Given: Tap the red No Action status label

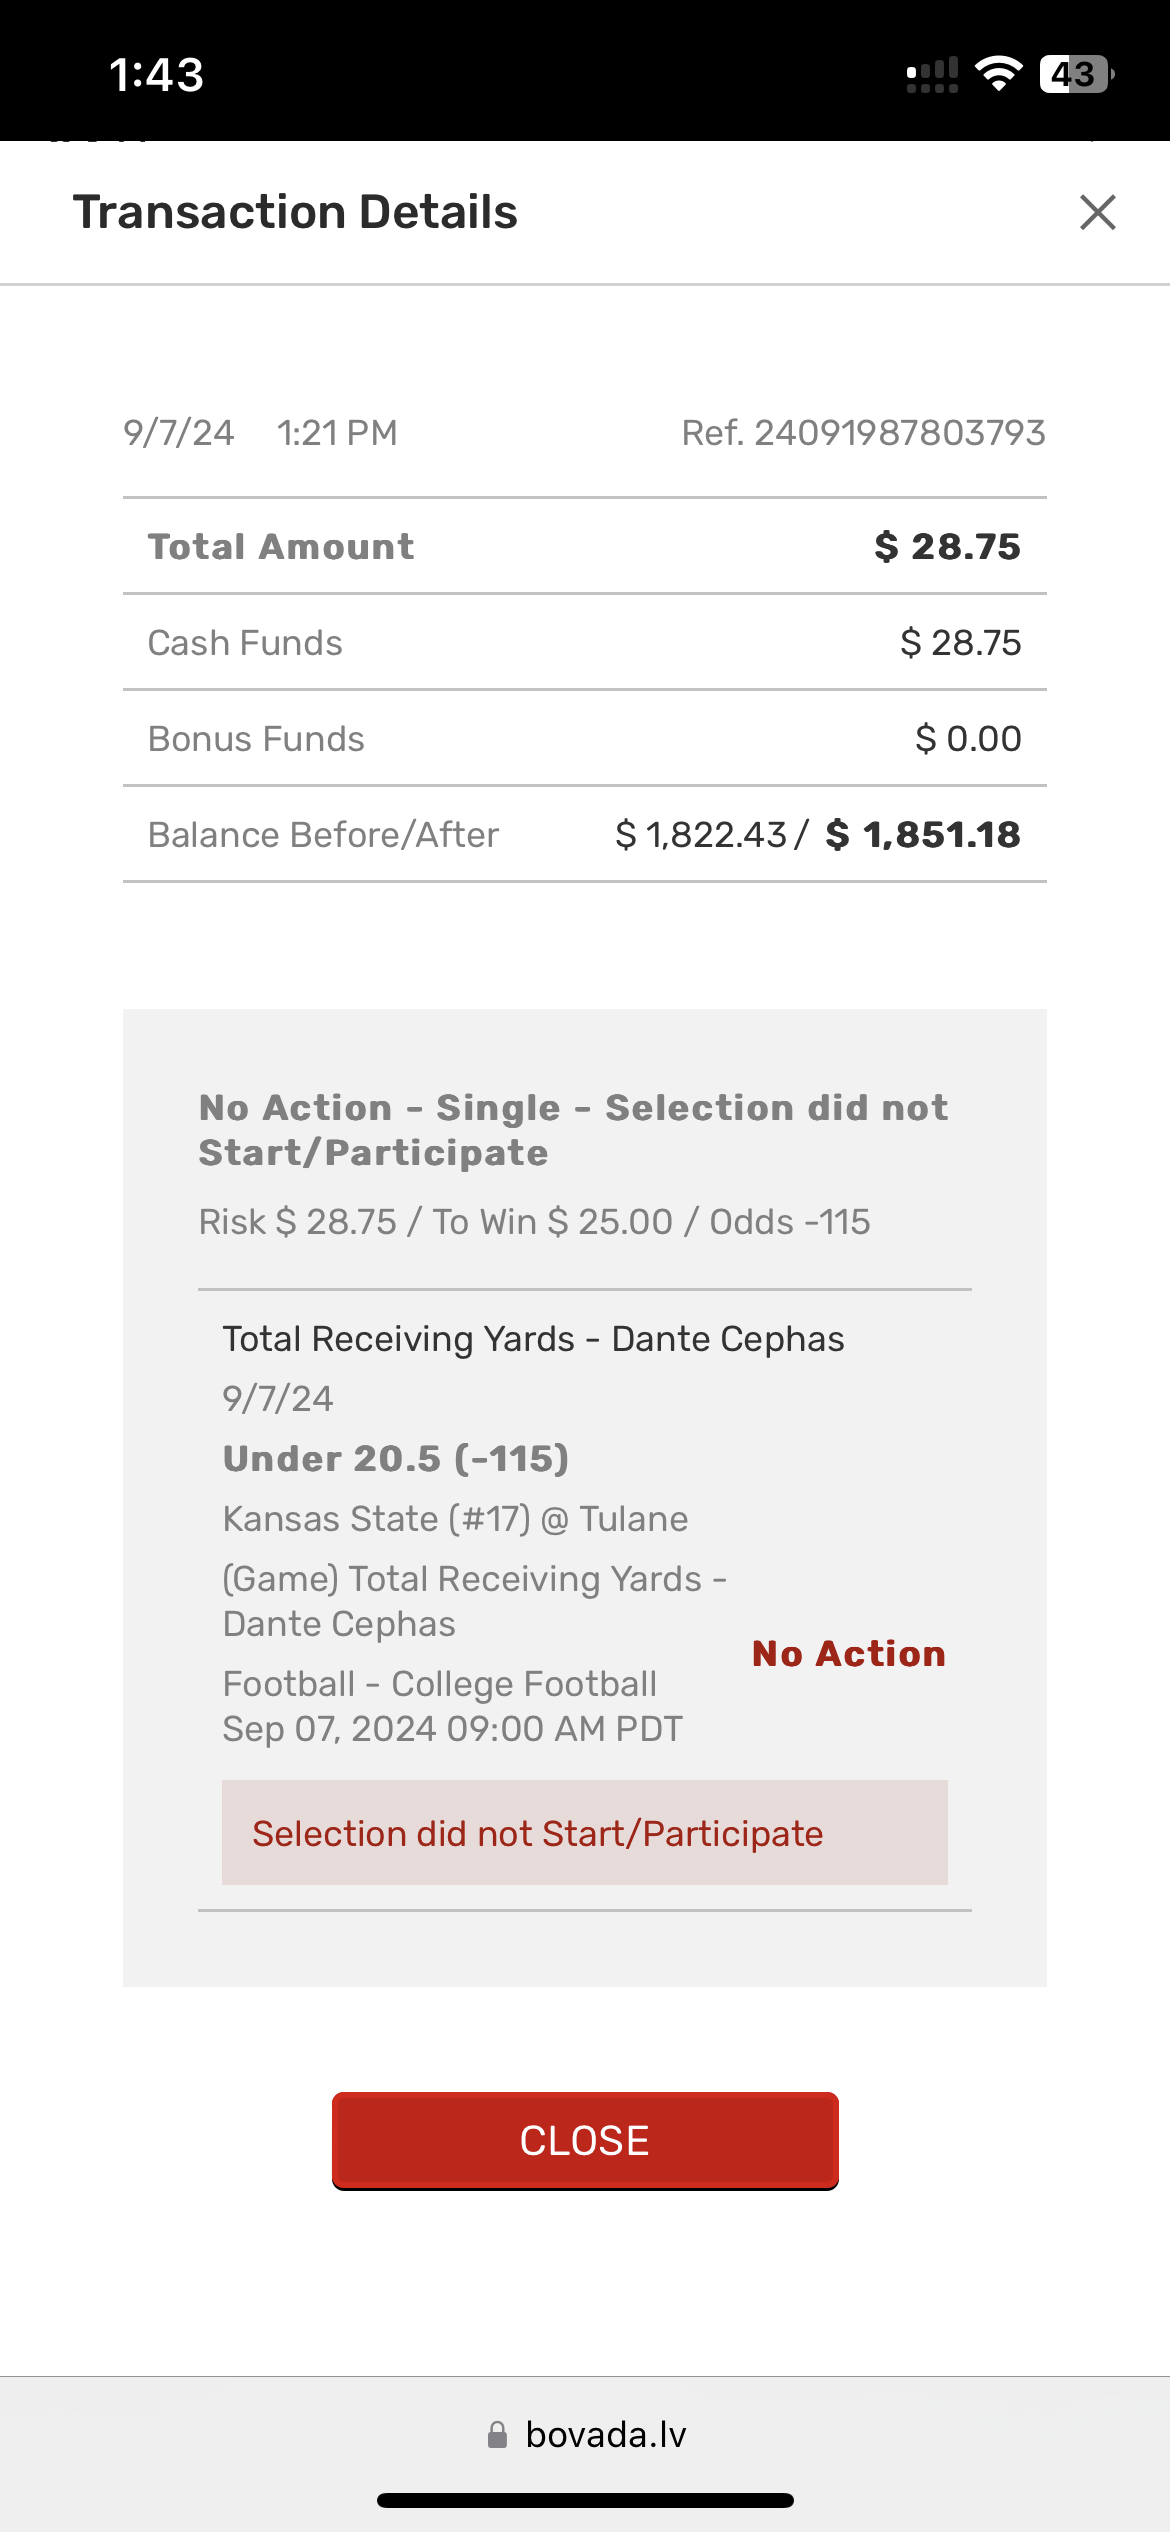Looking at the screenshot, I should [848, 1654].
